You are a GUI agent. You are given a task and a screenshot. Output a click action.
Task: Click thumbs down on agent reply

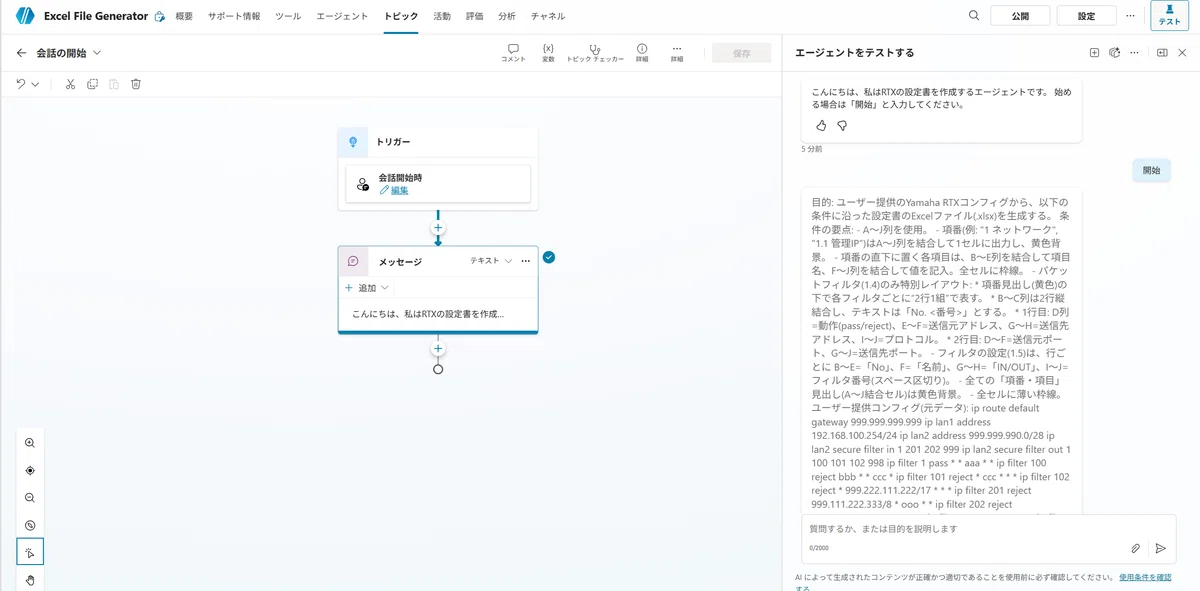tap(842, 126)
